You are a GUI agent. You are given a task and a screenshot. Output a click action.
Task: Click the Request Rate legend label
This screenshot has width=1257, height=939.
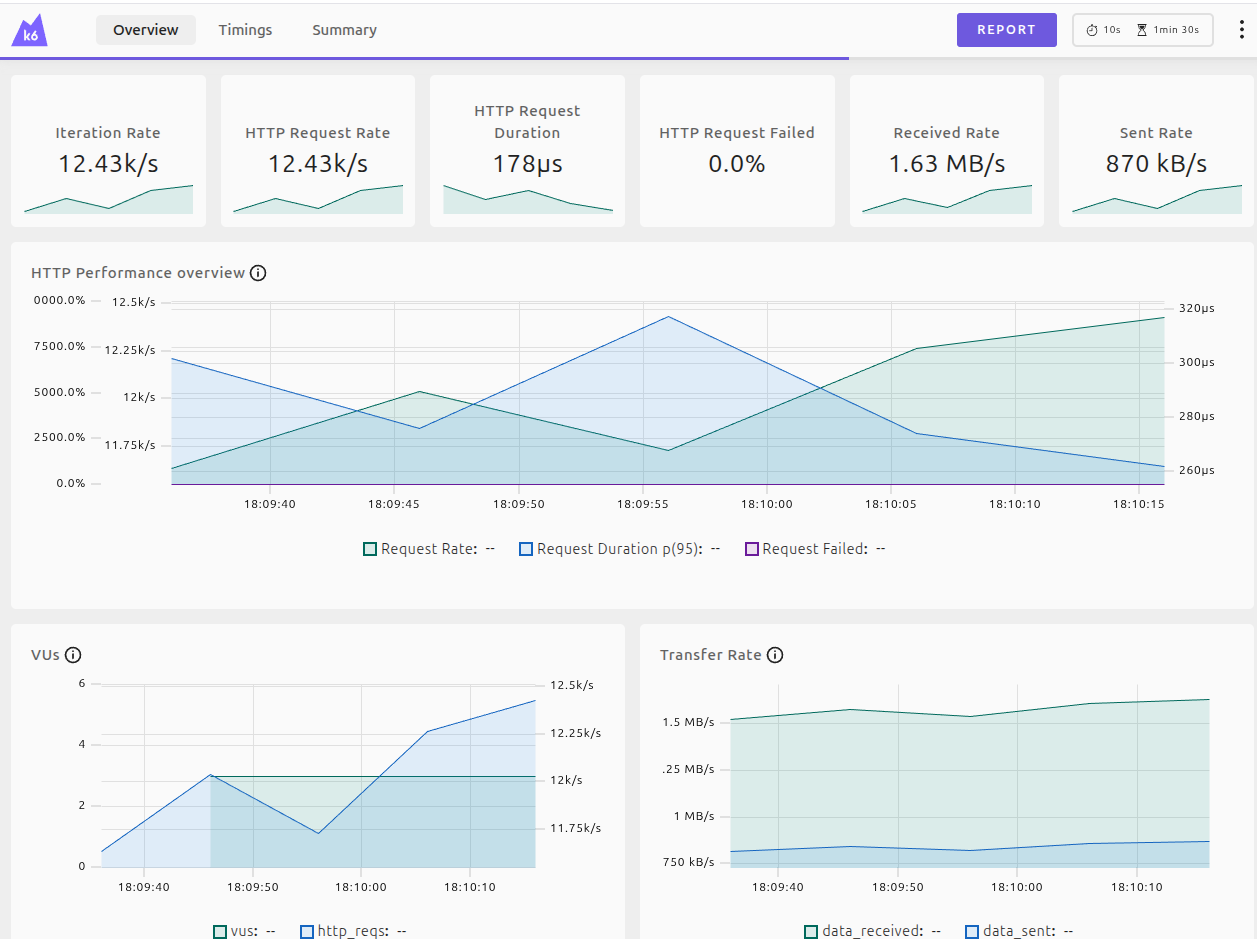click(x=429, y=549)
